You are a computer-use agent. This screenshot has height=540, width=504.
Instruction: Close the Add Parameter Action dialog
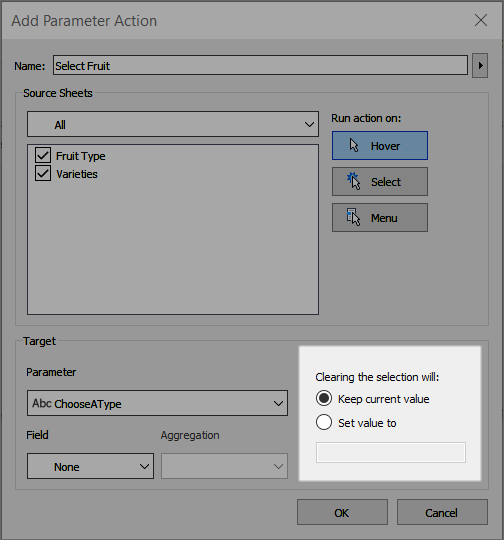click(x=481, y=20)
